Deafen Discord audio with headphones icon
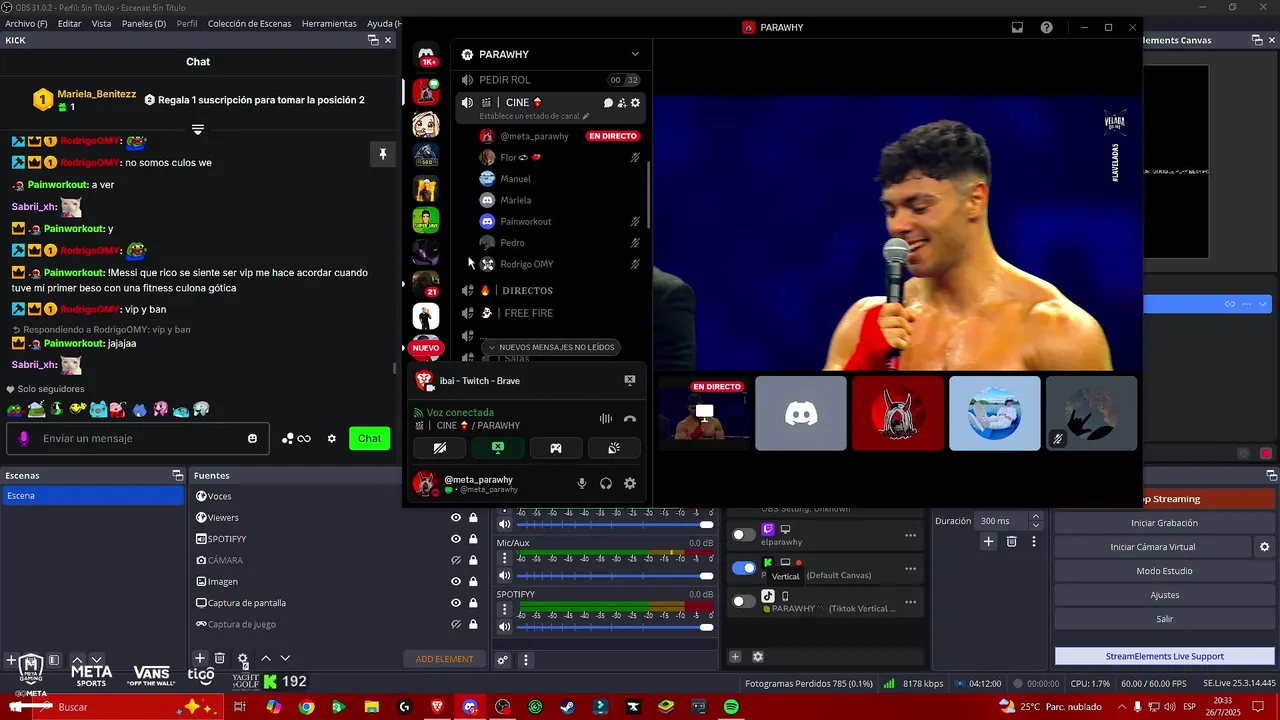The image size is (1280, 720). pos(606,483)
